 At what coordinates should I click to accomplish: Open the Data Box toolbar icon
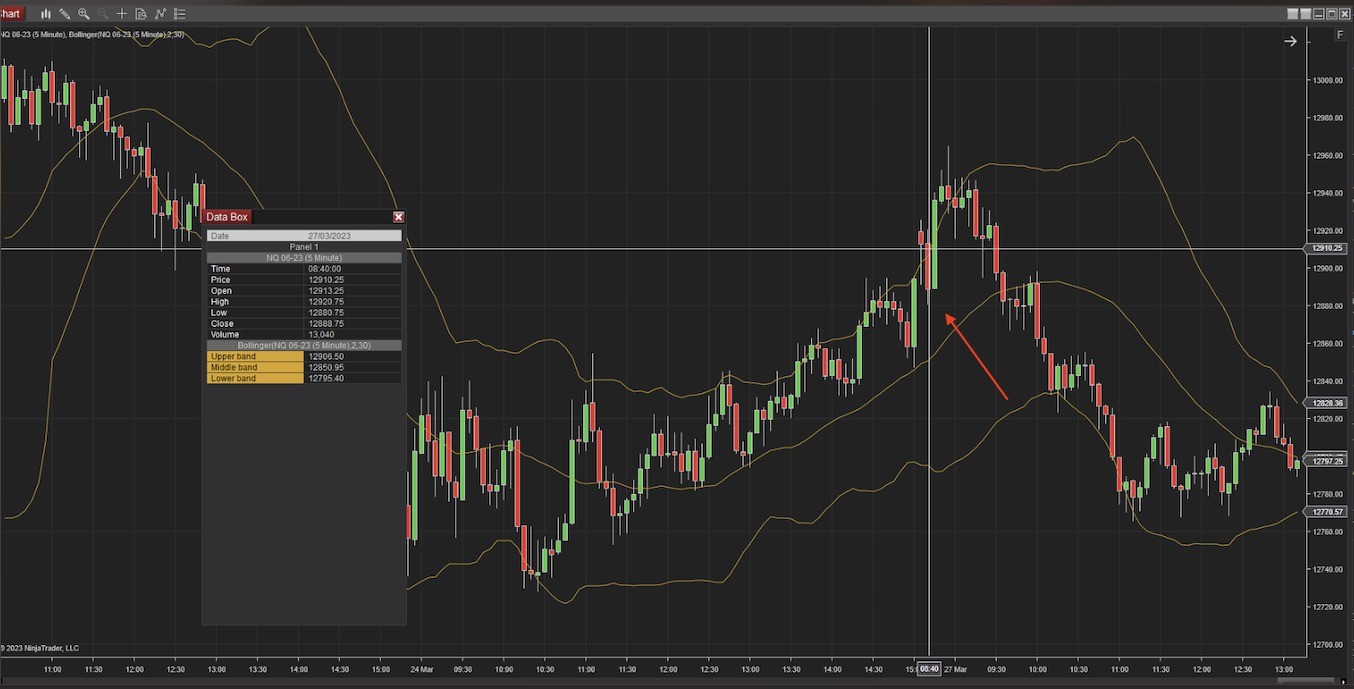tap(140, 14)
